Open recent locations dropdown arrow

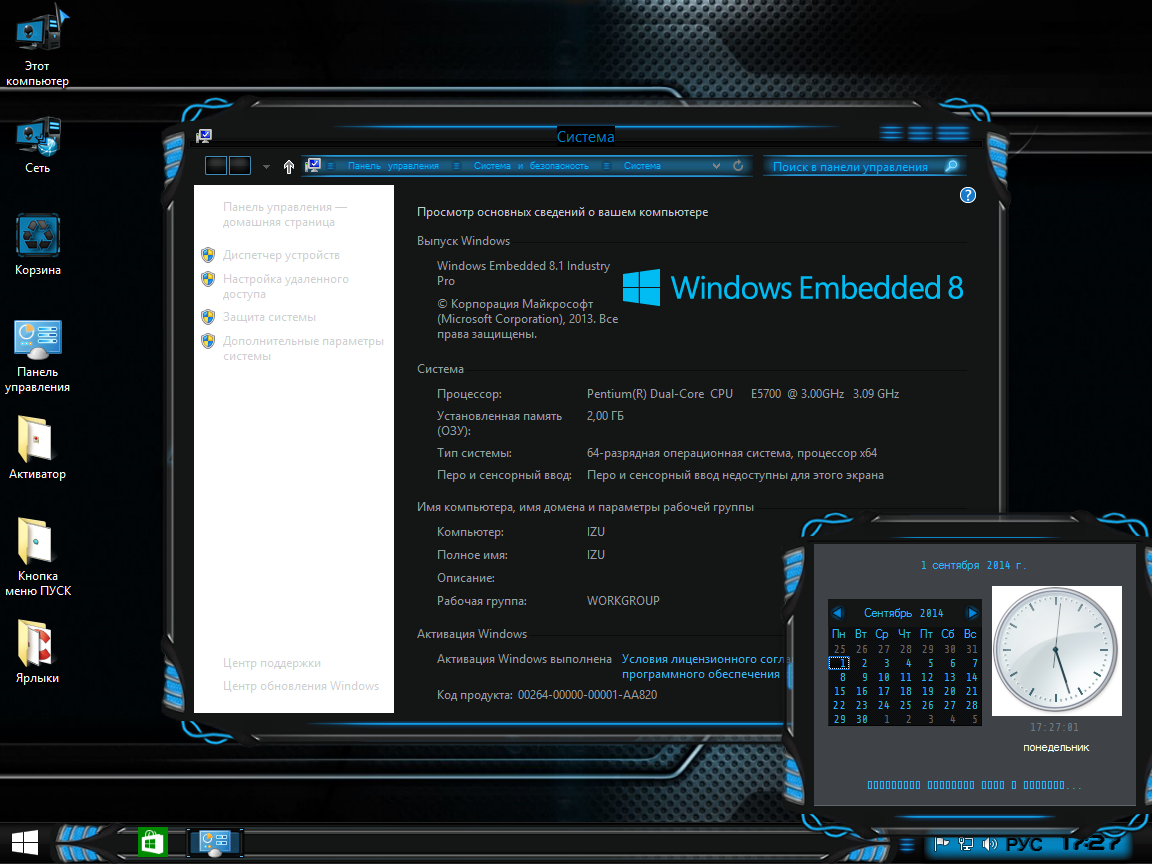(266, 167)
